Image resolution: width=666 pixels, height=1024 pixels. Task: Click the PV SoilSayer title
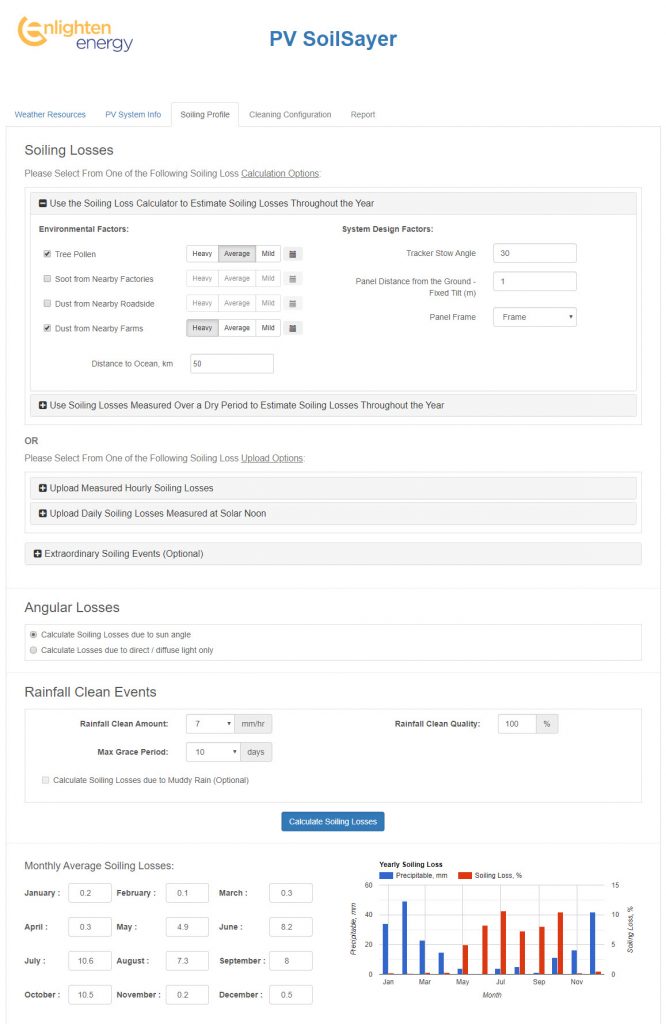click(x=333, y=39)
